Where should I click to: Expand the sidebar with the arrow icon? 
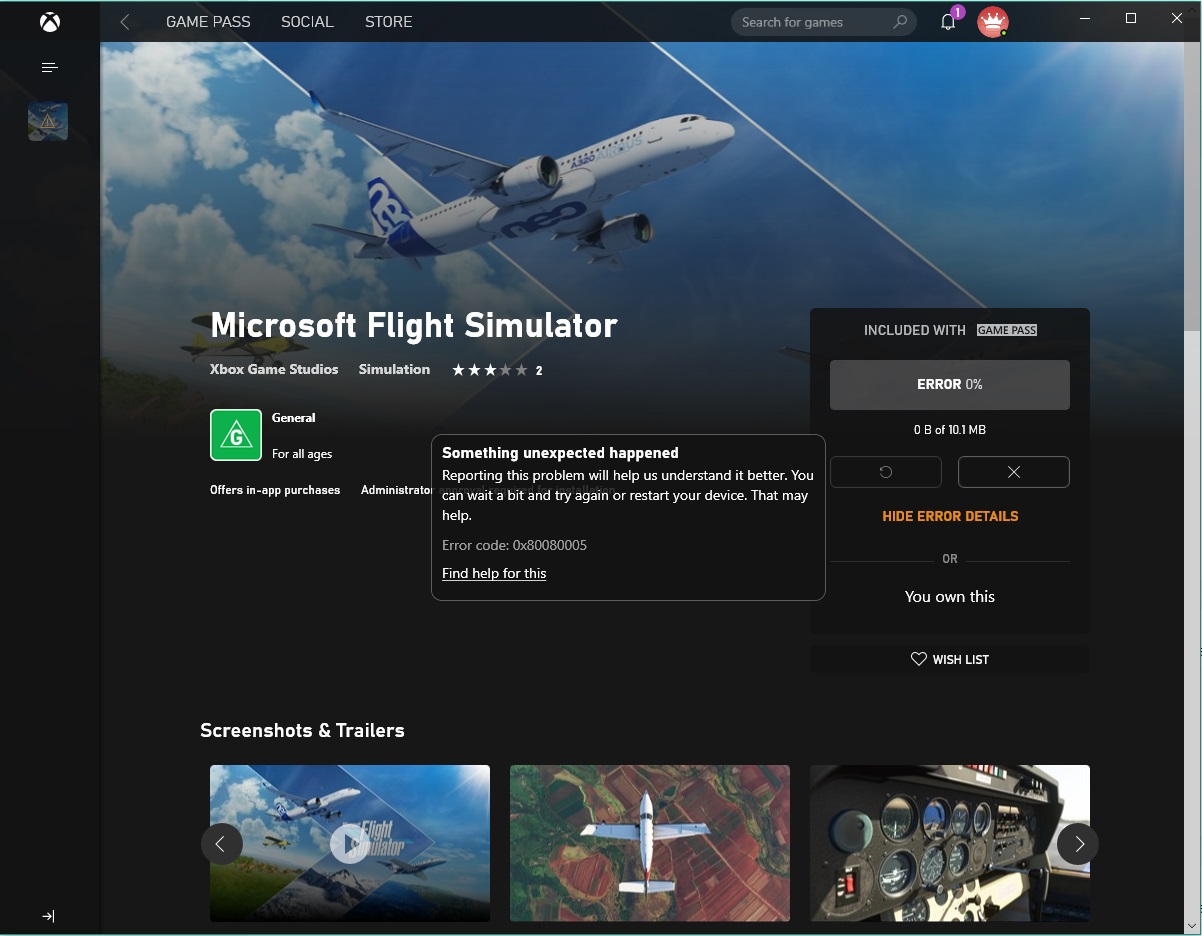click(x=48, y=916)
